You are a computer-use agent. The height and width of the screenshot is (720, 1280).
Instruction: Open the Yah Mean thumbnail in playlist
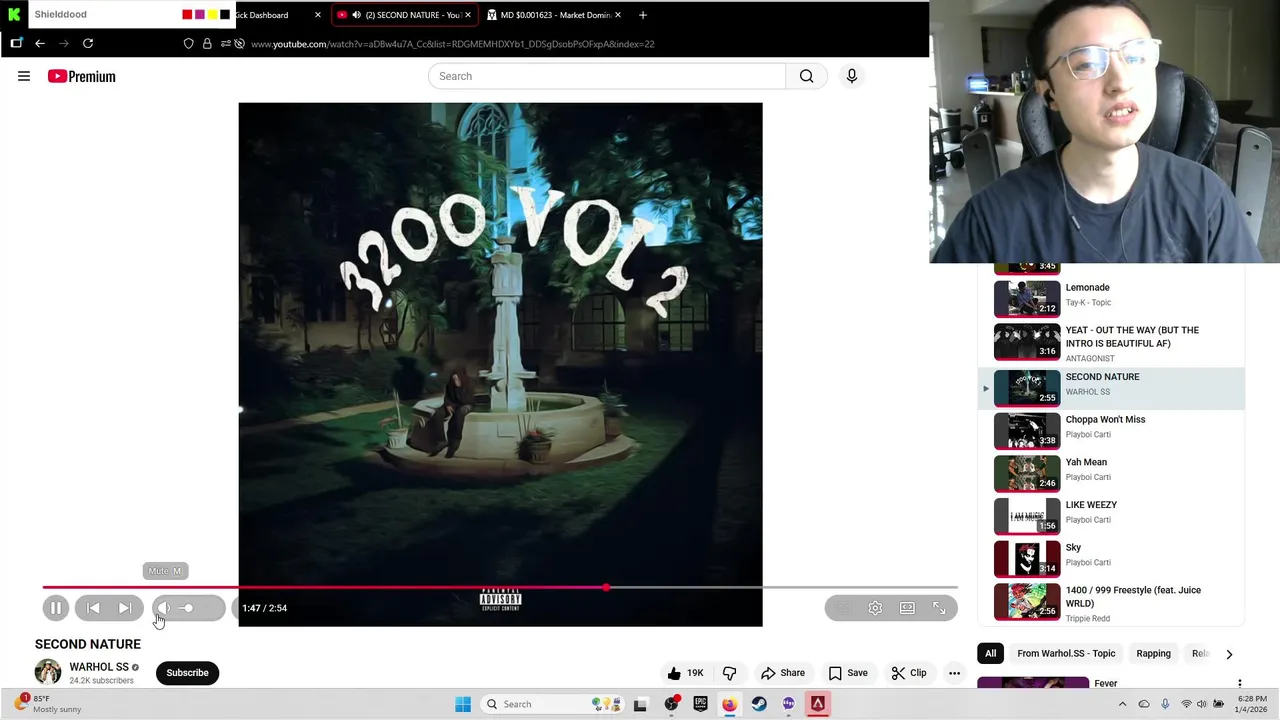[x=1027, y=474]
